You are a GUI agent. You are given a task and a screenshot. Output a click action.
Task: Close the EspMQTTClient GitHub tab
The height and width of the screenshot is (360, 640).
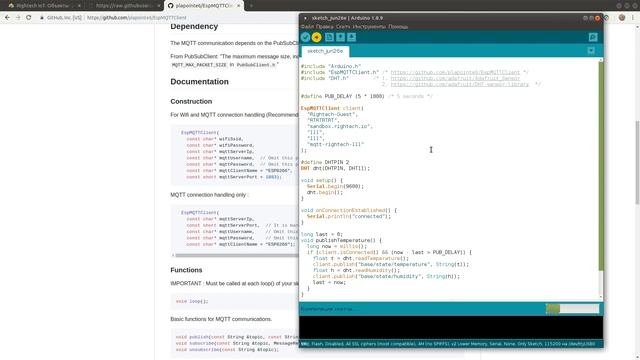238,6
